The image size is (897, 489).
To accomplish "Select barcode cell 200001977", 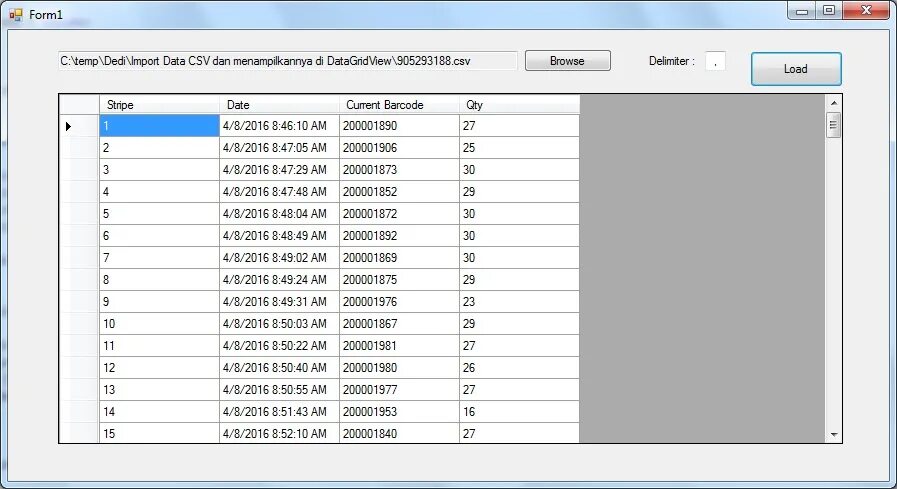I will 399,390.
